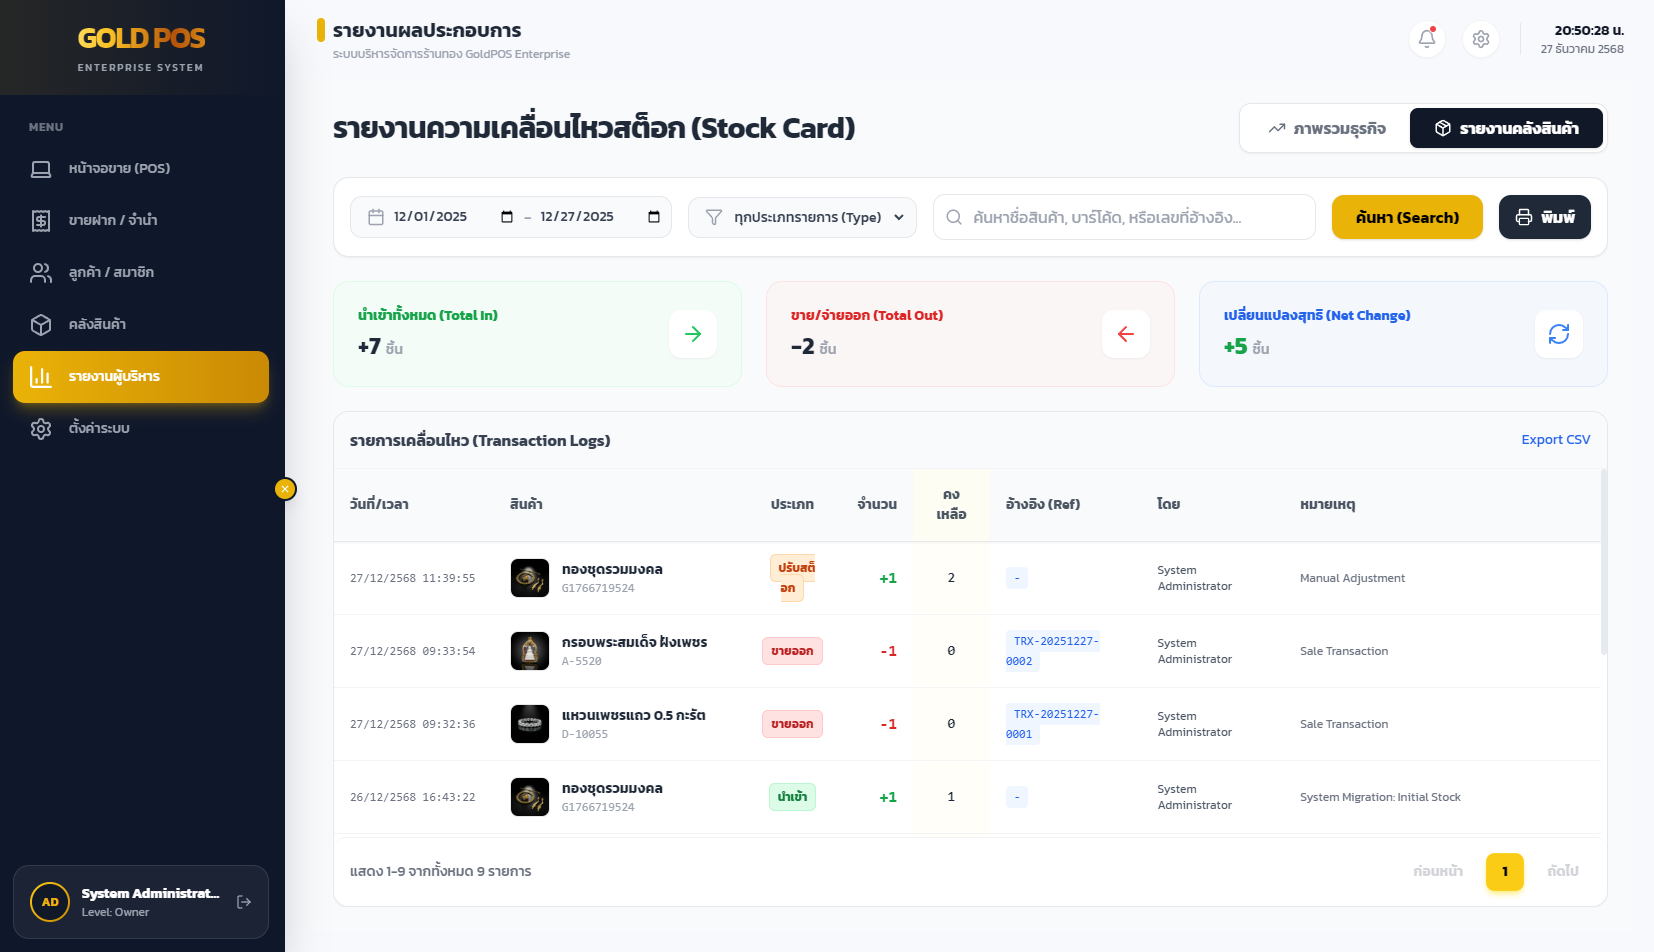The image size is (1654, 952).
Task: Click the Export CSV link
Action: pyautogui.click(x=1555, y=439)
